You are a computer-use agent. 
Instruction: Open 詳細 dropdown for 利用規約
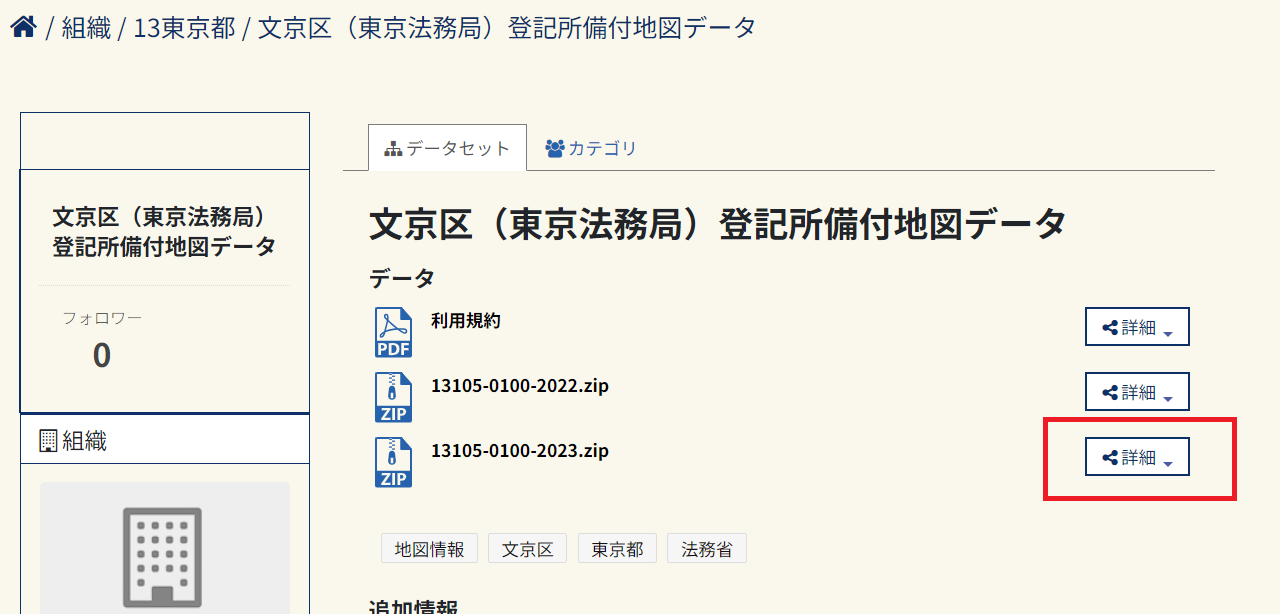[x=1137, y=327]
